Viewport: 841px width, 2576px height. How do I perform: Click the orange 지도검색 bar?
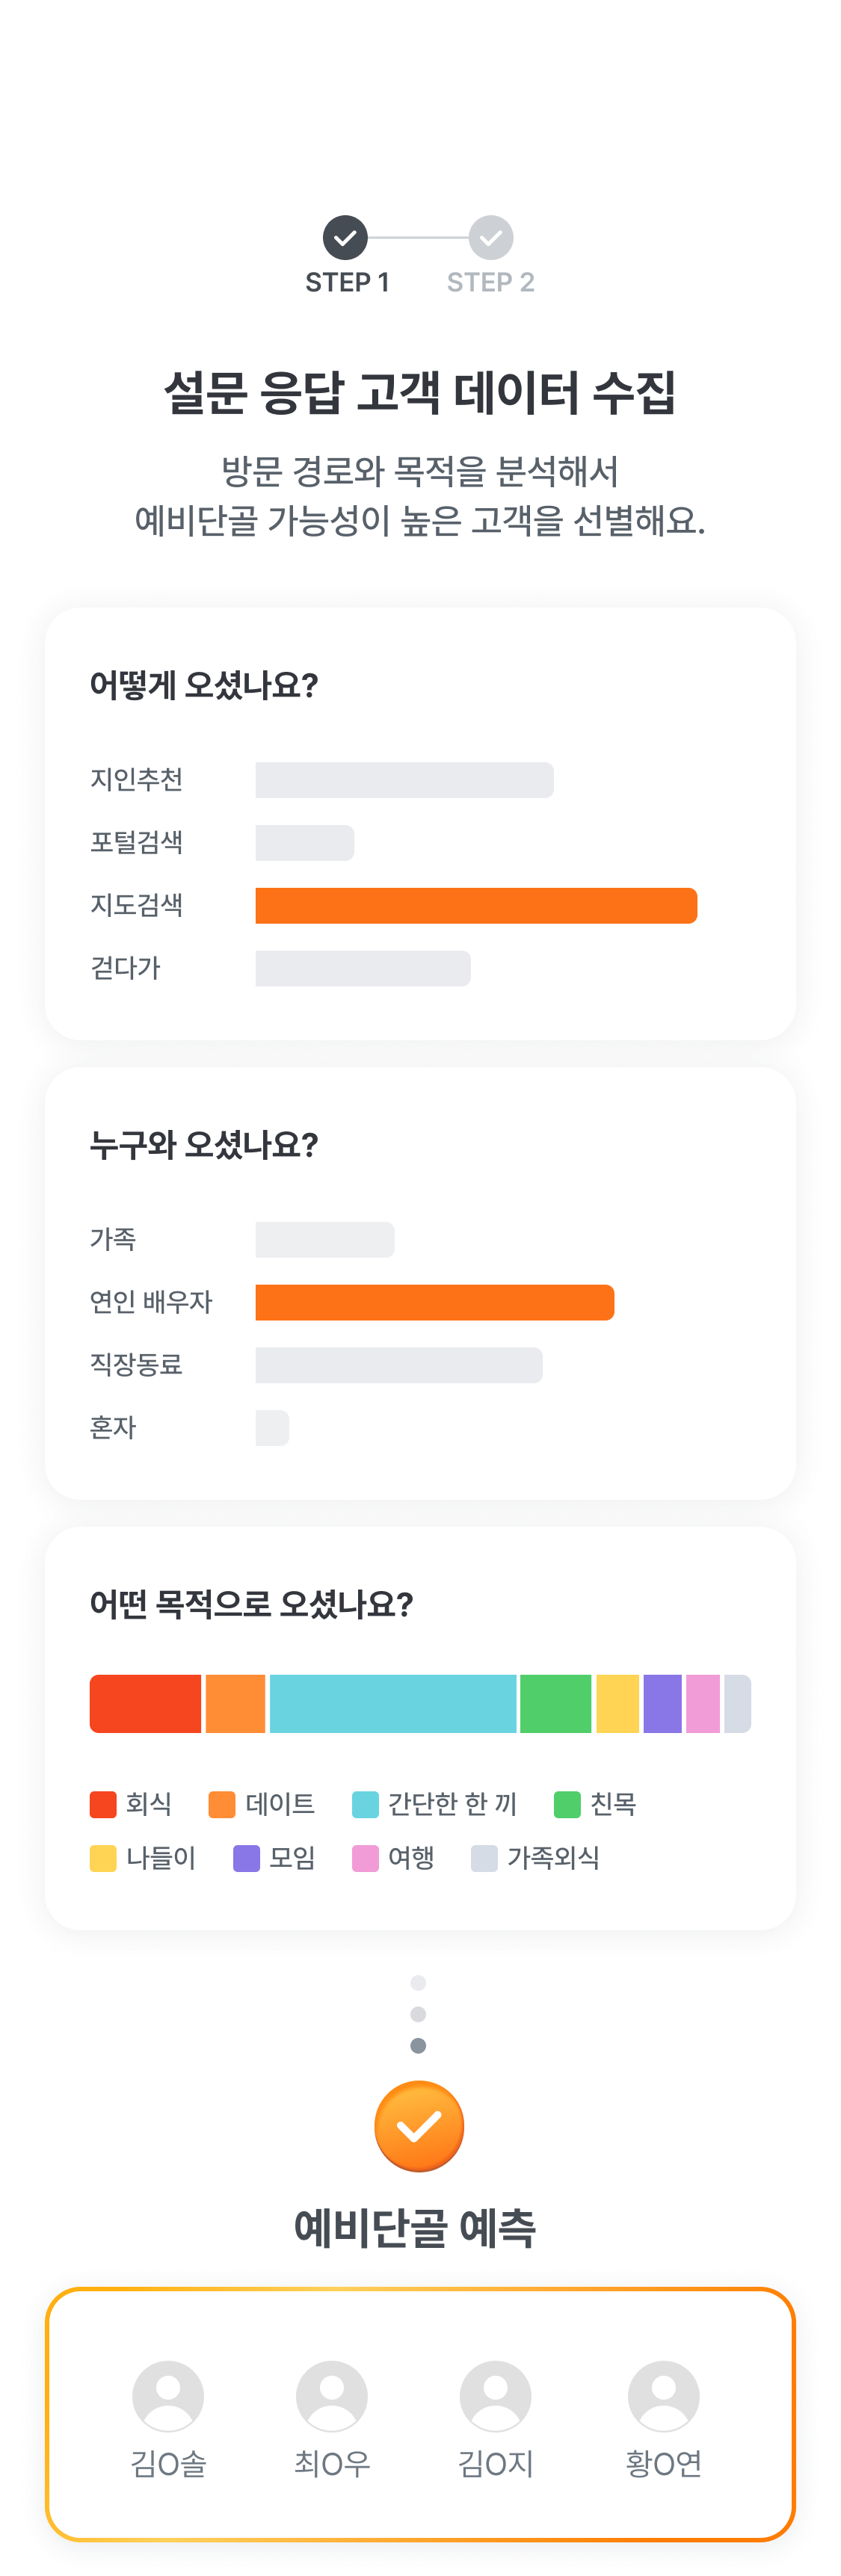476,905
